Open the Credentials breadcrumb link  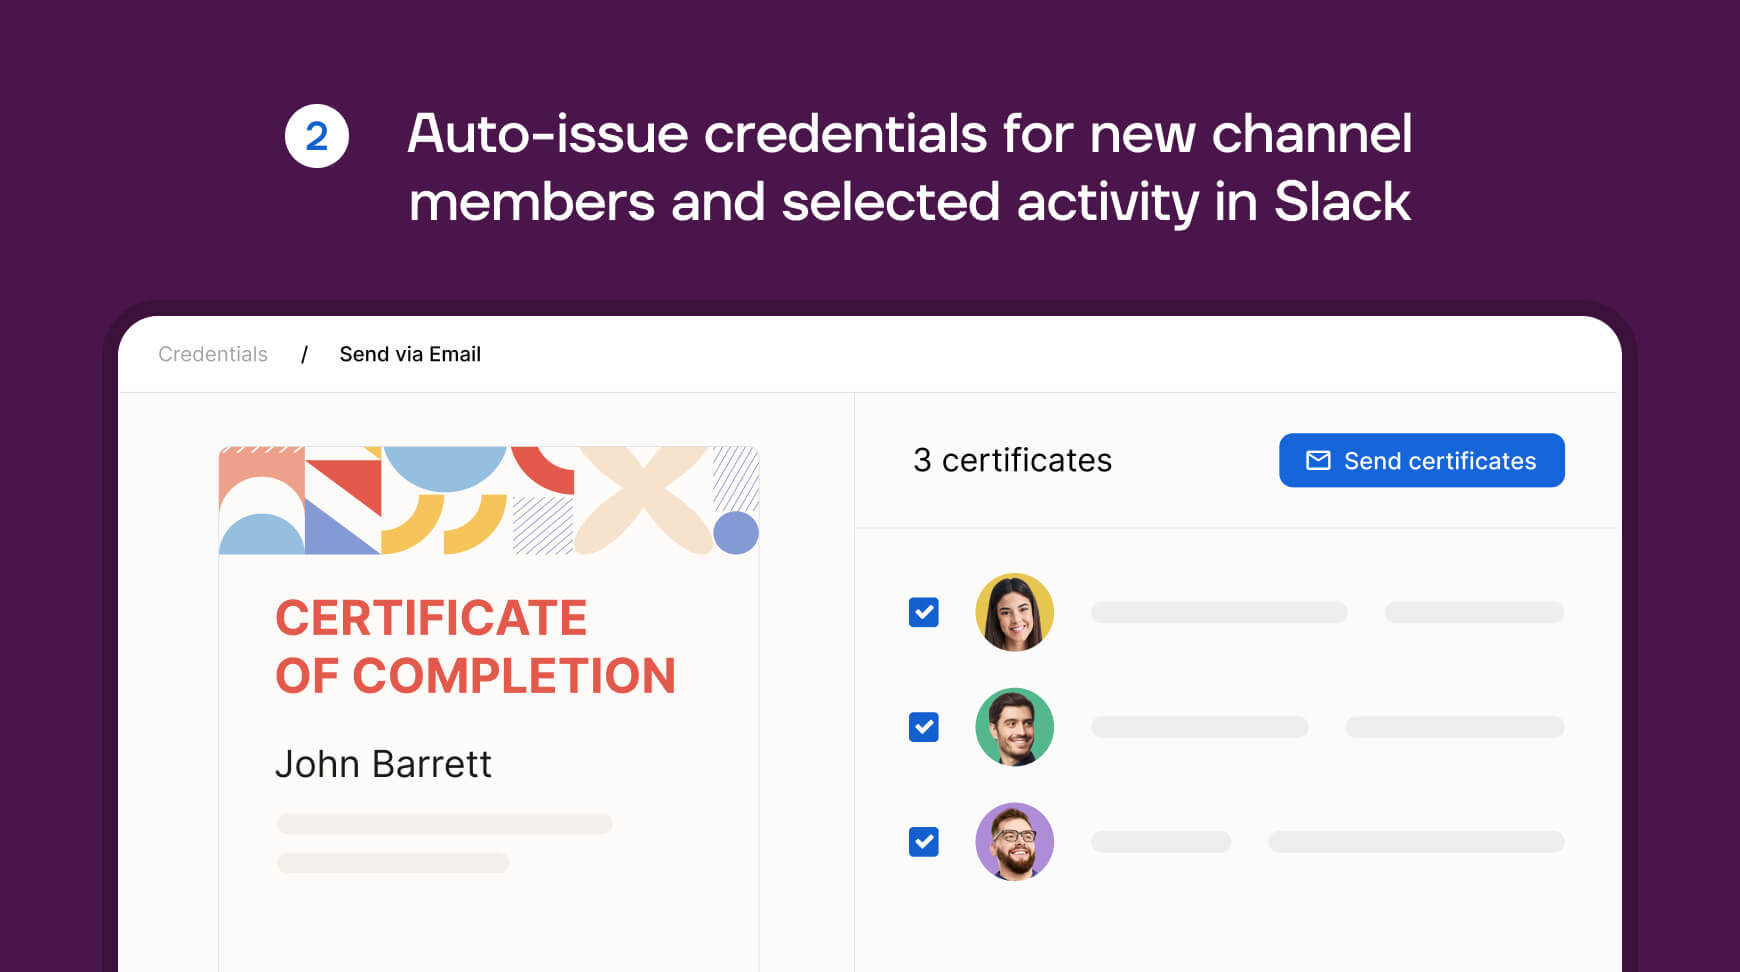[213, 354]
